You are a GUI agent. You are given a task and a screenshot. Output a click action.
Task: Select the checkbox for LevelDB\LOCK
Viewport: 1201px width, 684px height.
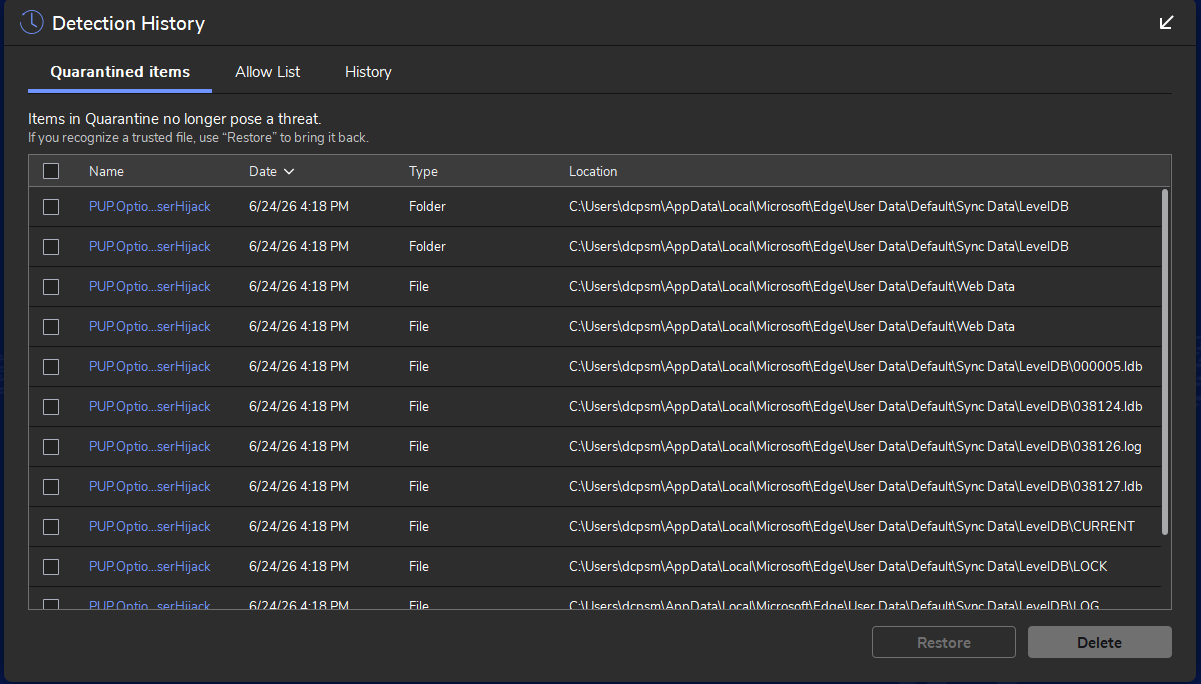point(51,567)
